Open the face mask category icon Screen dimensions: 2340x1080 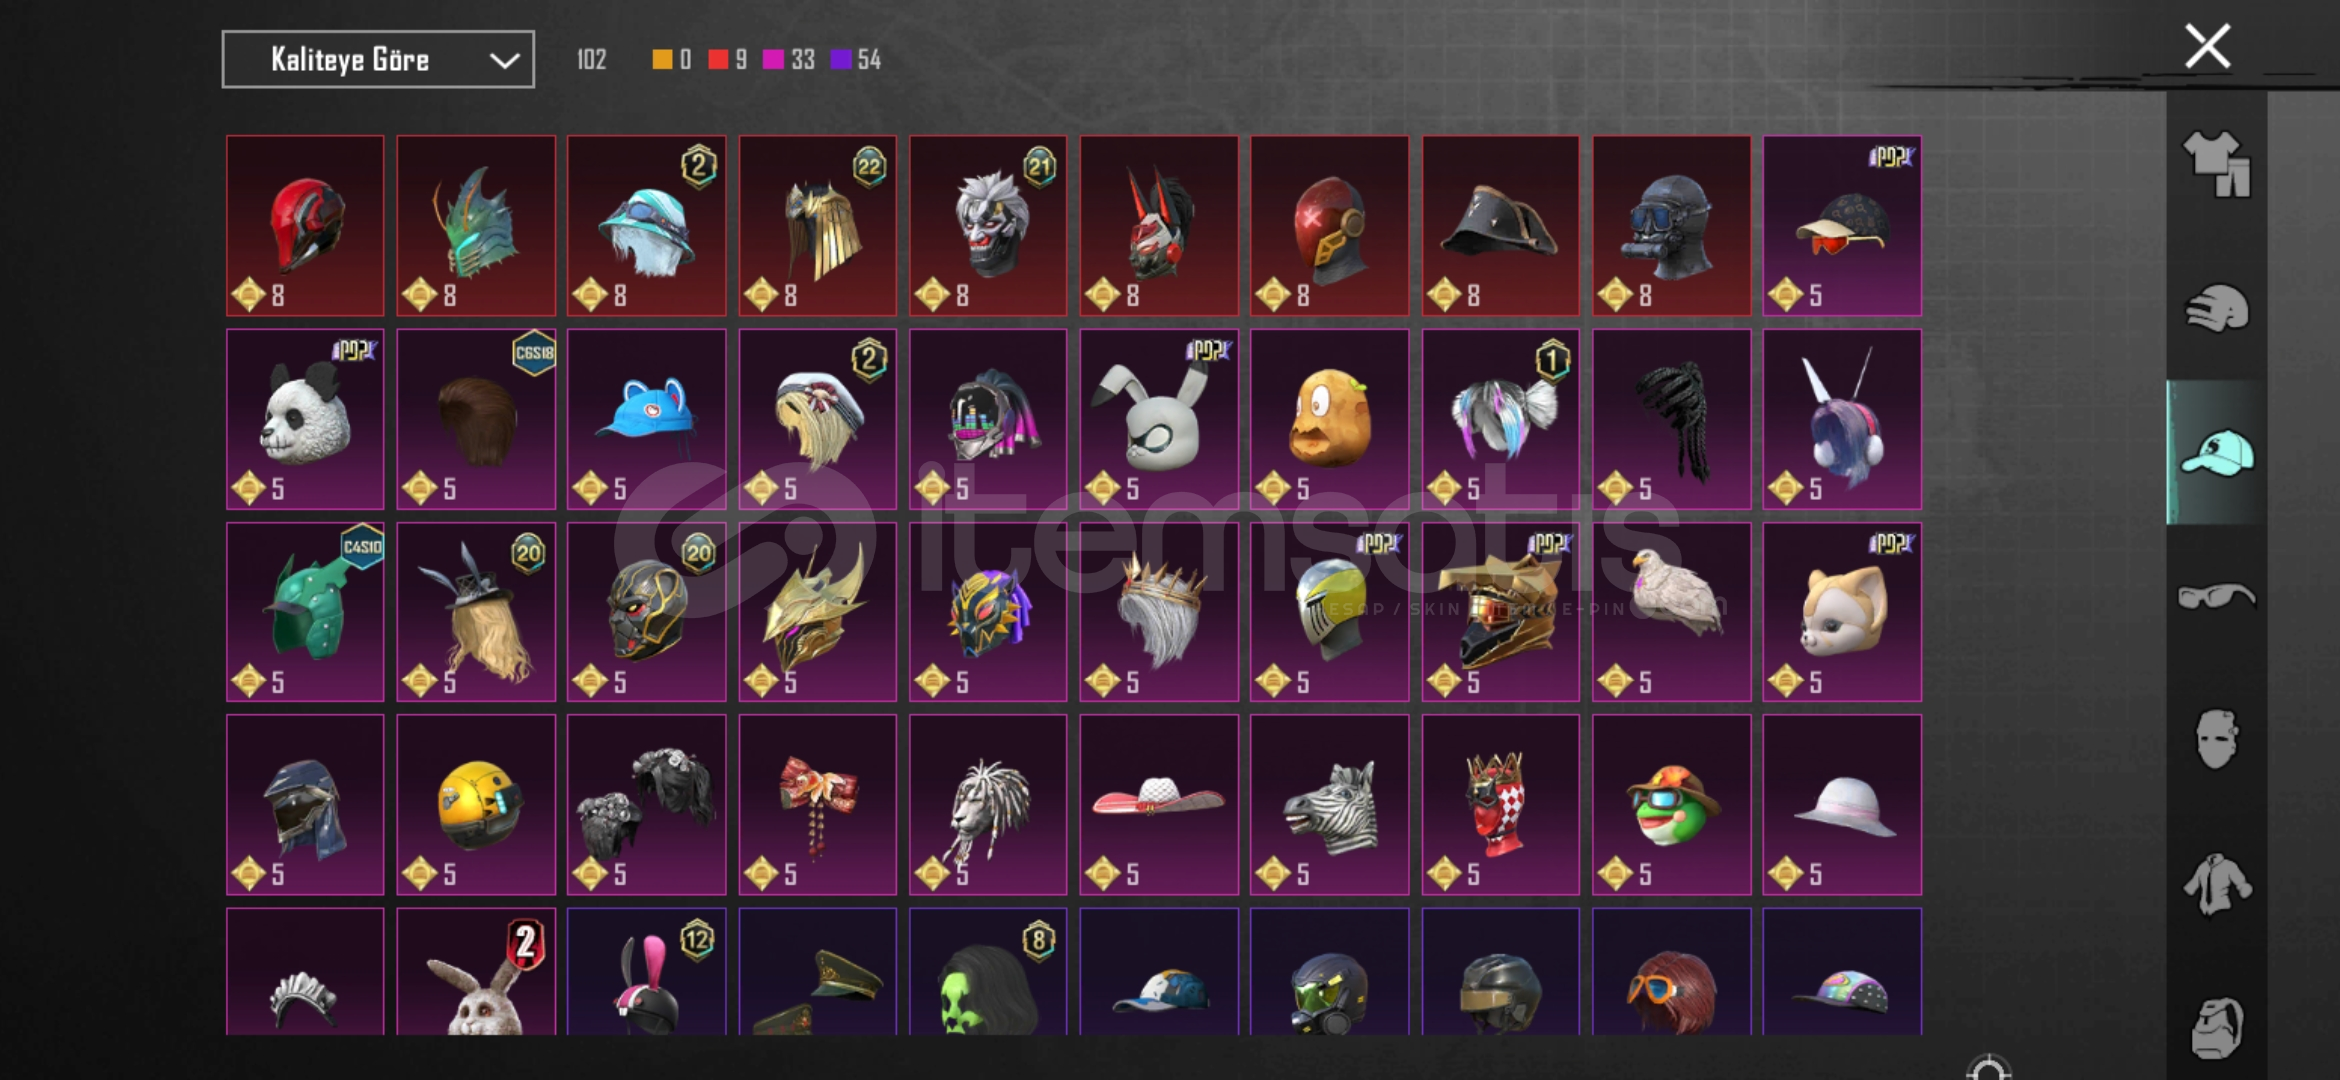point(2216,739)
